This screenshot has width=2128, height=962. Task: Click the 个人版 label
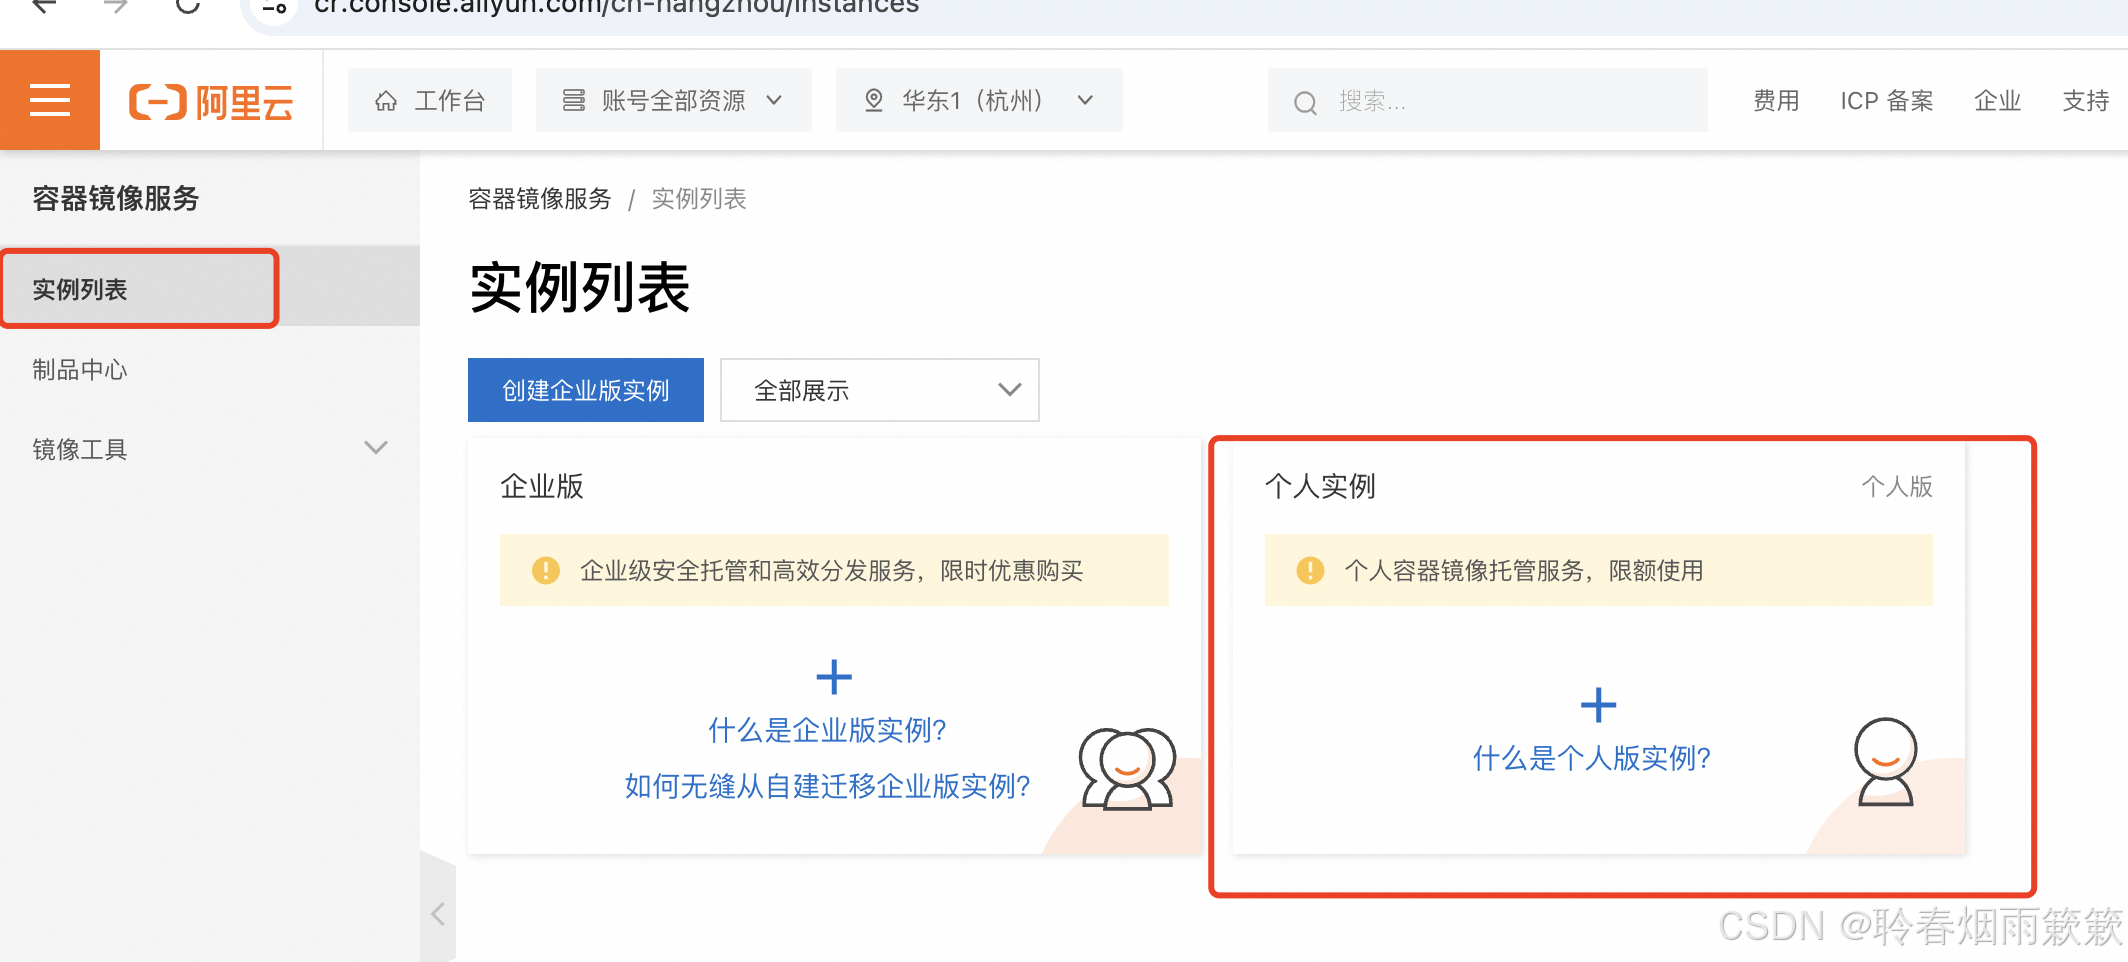tap(1897, 486)
